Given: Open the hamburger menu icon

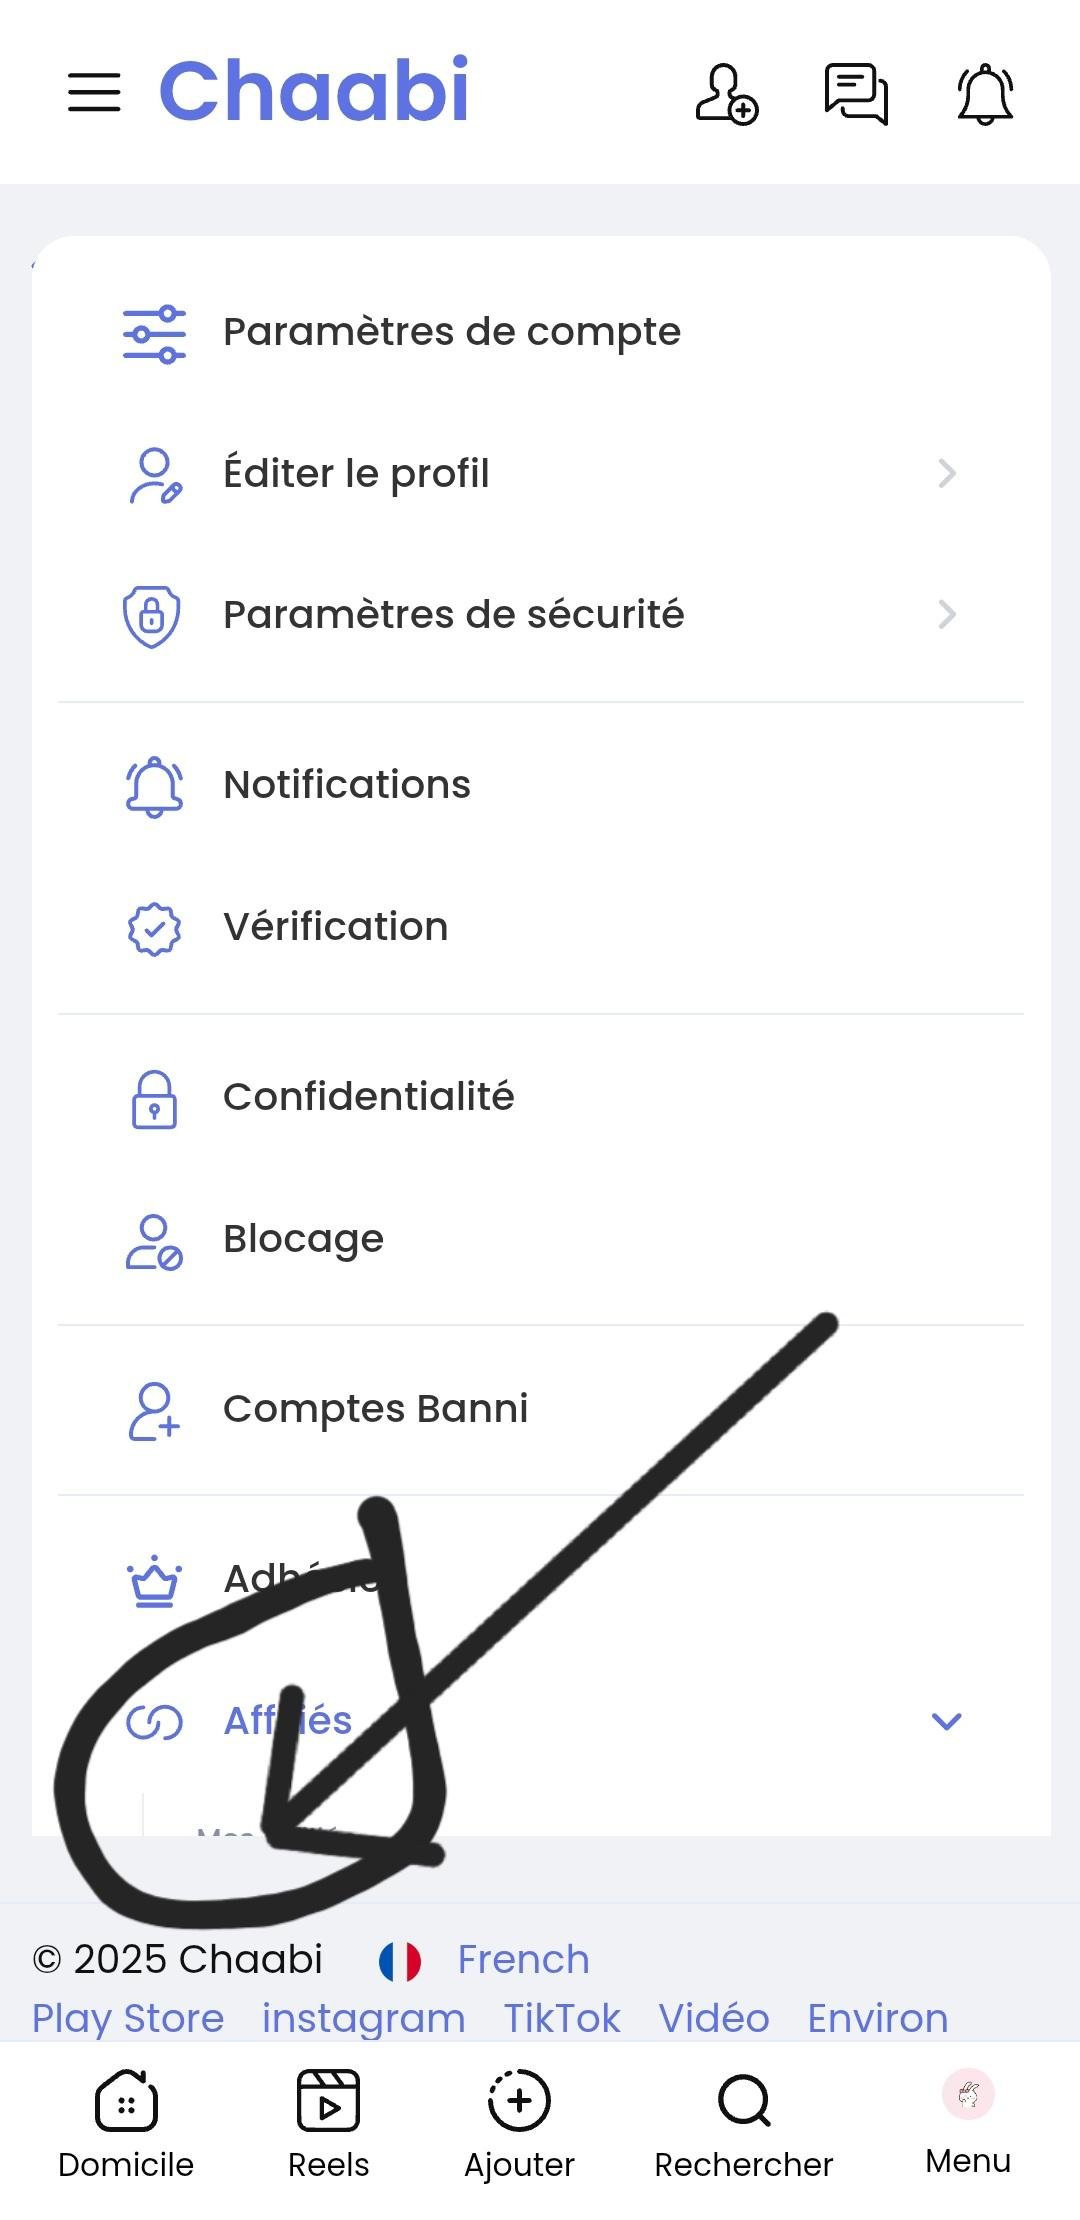Looking at the screenshot, I should click(95, 93).
